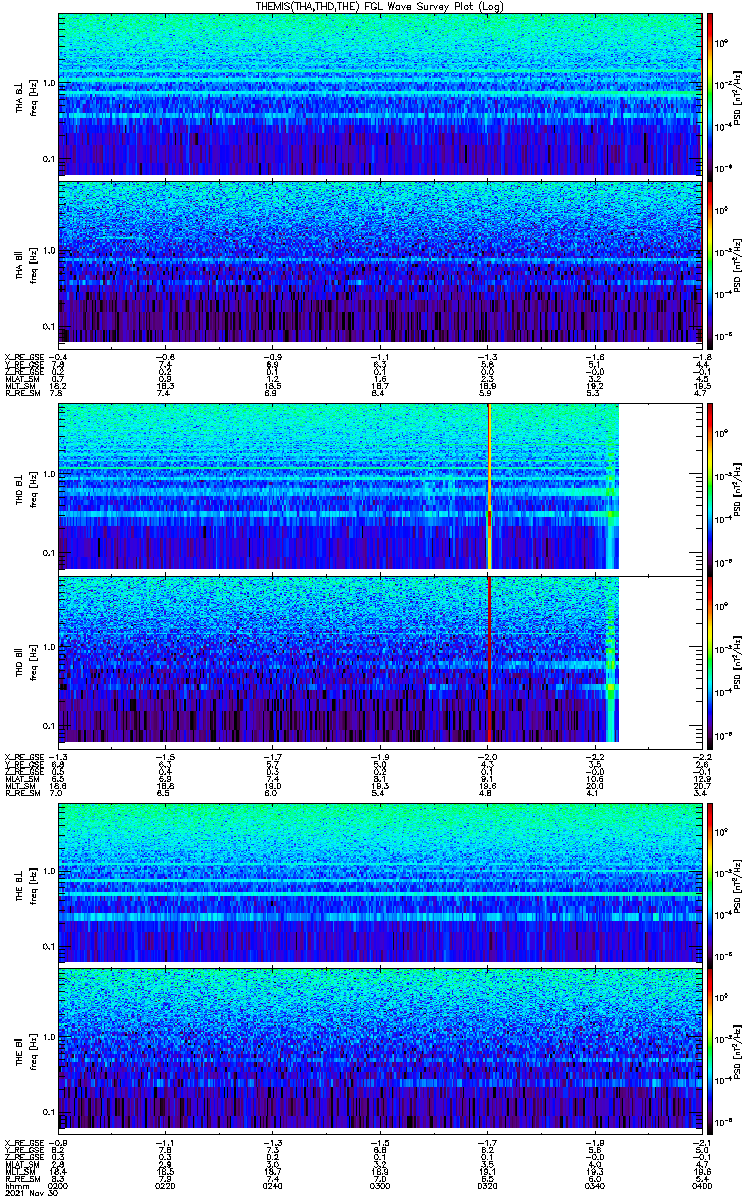Click the color bar beside THE B∥ panel
This screenshot has width=750, height=1200.
pyautogui.click(x=710, y=1049)
